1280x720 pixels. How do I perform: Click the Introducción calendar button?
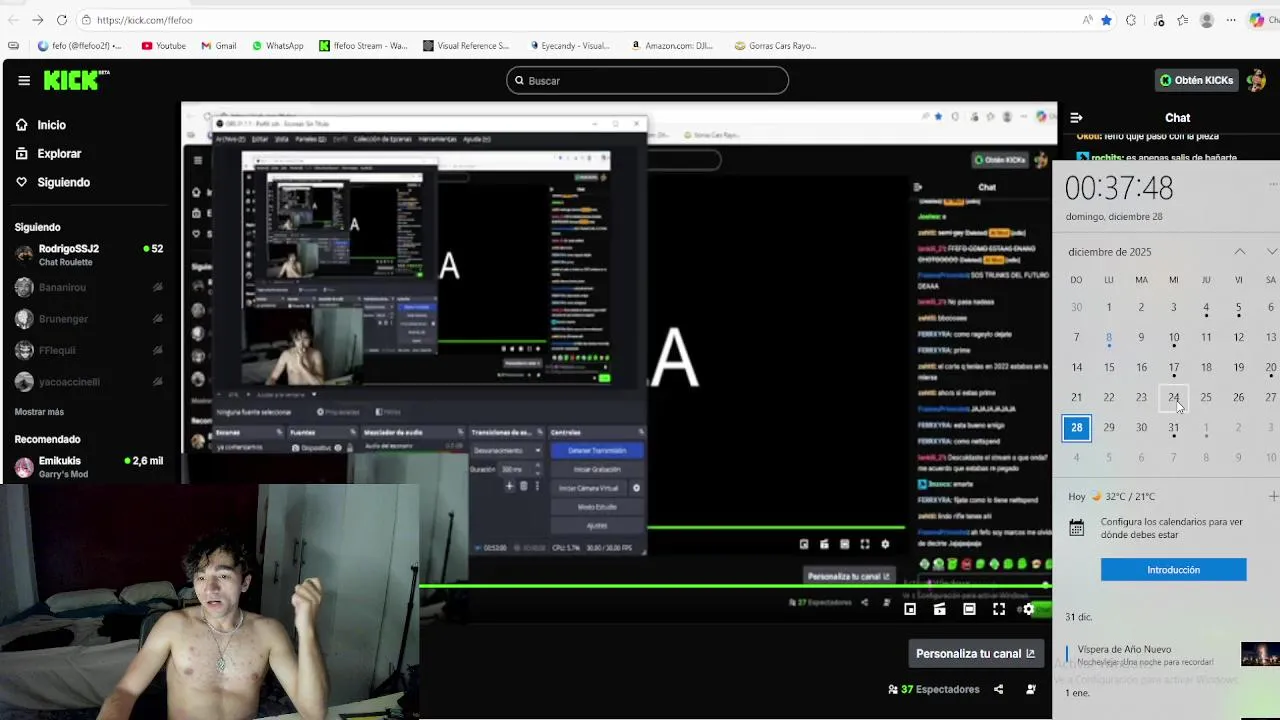(x=1173, y=570)
